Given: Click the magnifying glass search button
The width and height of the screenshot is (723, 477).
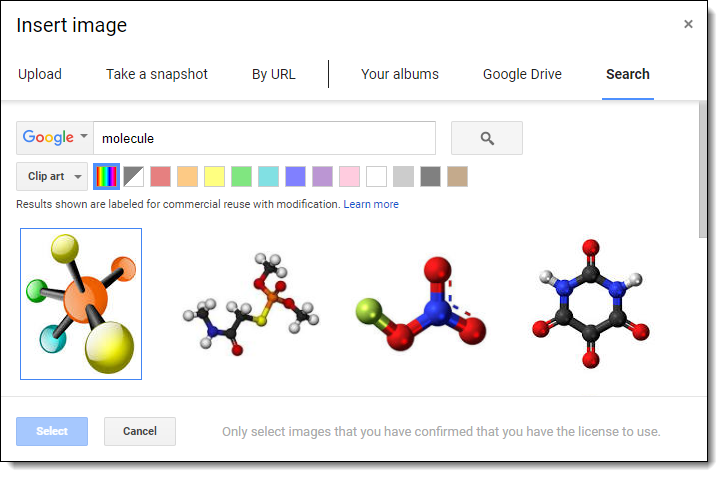Looking at the screenshot, I should (486, 138).
